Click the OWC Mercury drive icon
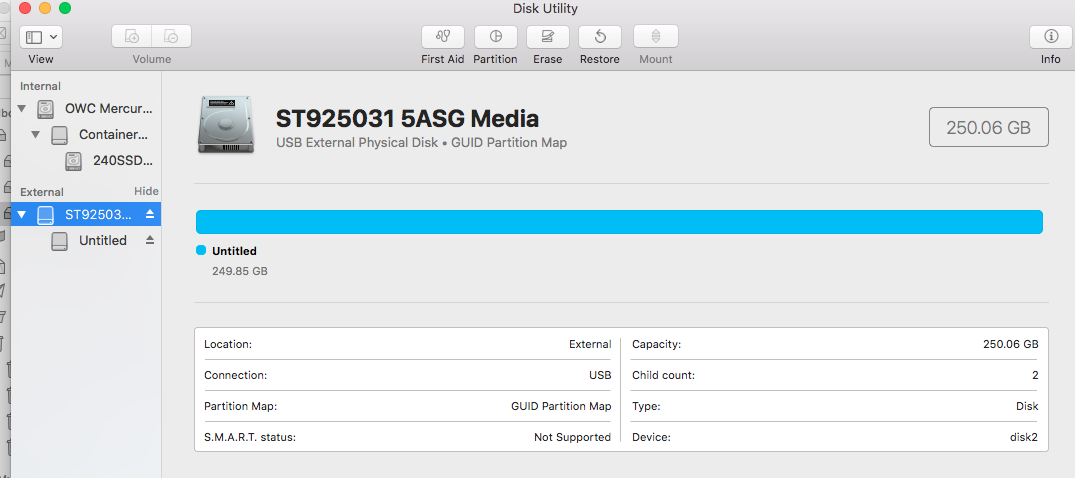 click(45, 108)
